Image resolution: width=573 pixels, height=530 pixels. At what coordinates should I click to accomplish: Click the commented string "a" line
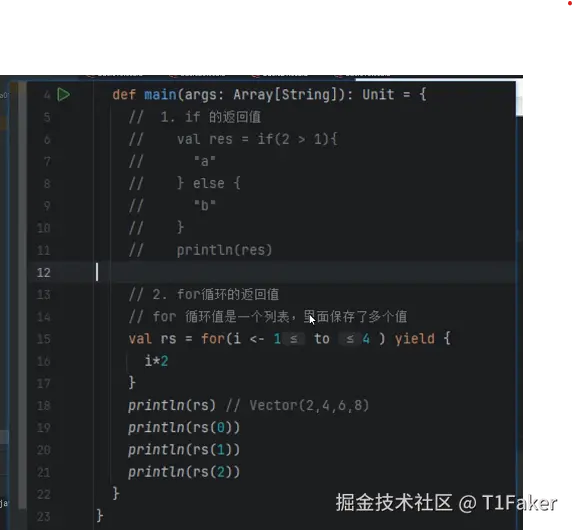coord(205,161)
